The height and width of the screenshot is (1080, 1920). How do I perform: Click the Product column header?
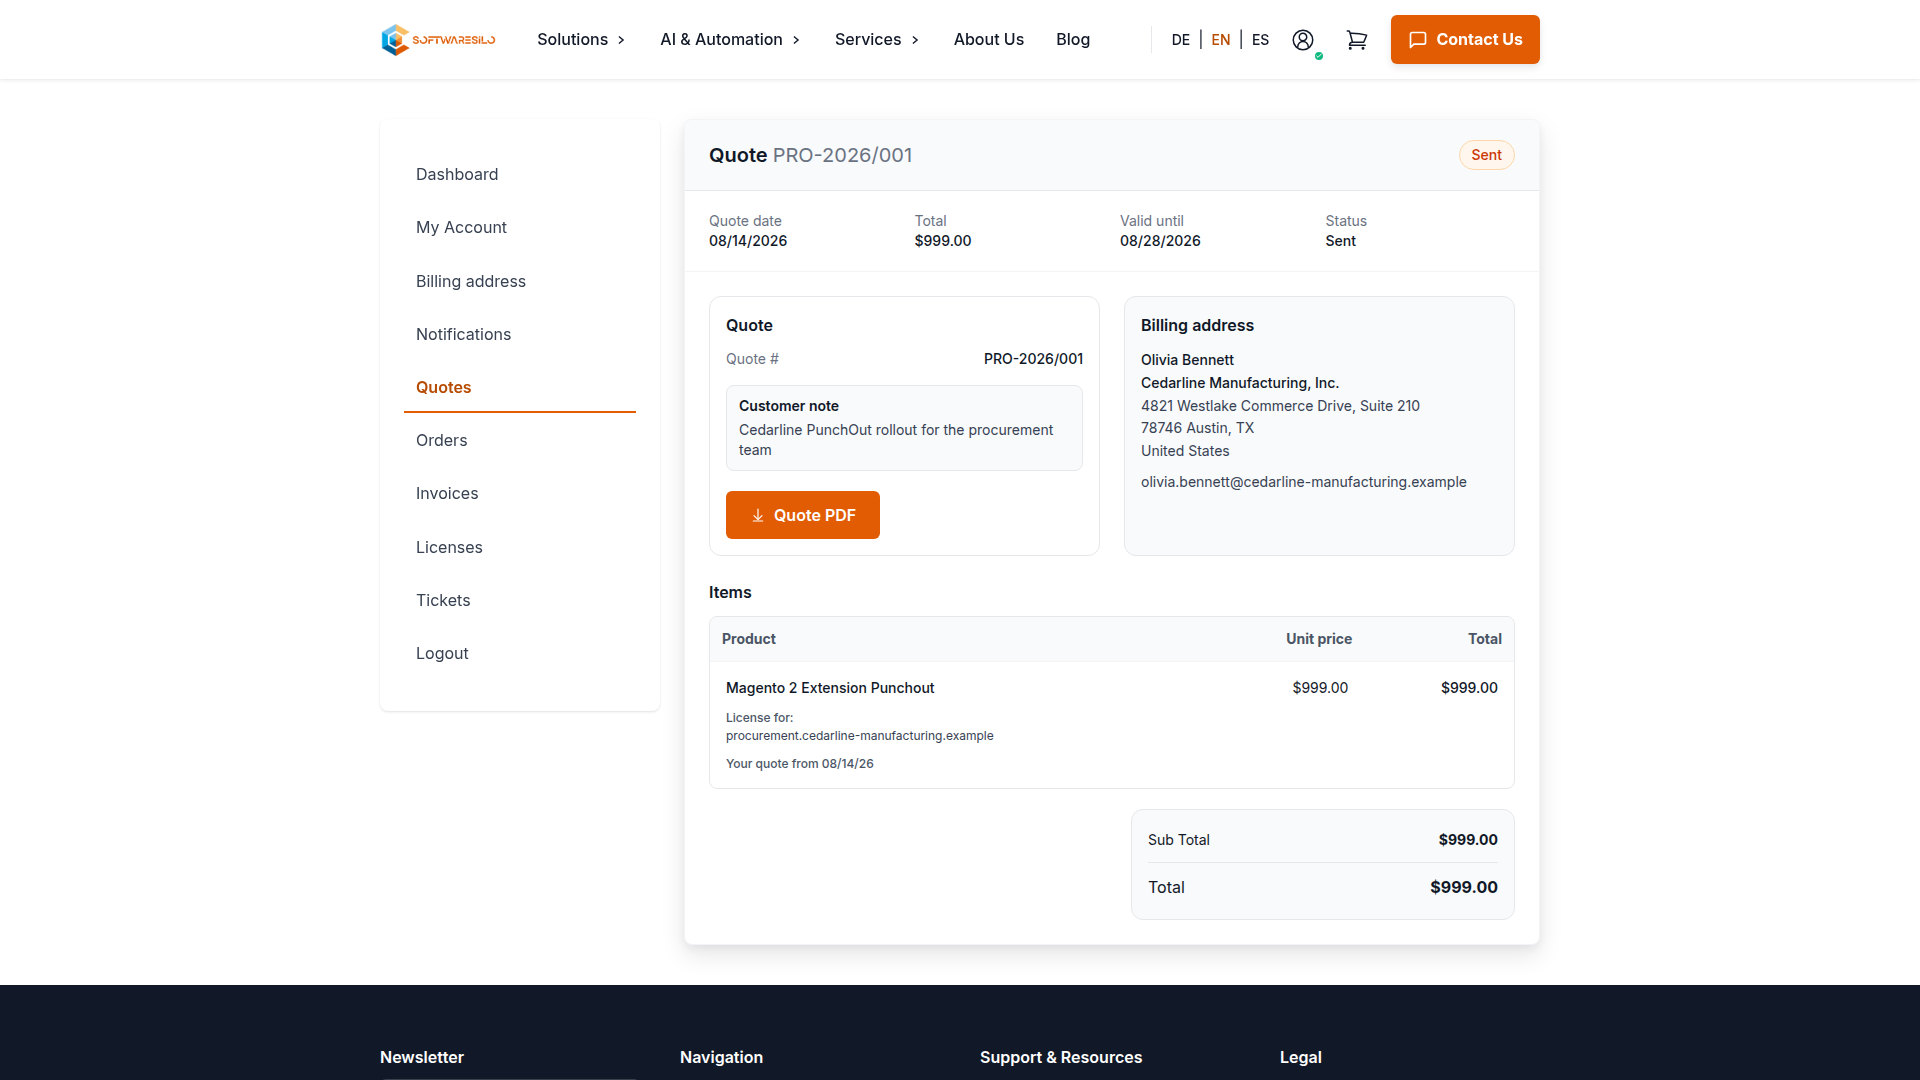click(749, 639)
